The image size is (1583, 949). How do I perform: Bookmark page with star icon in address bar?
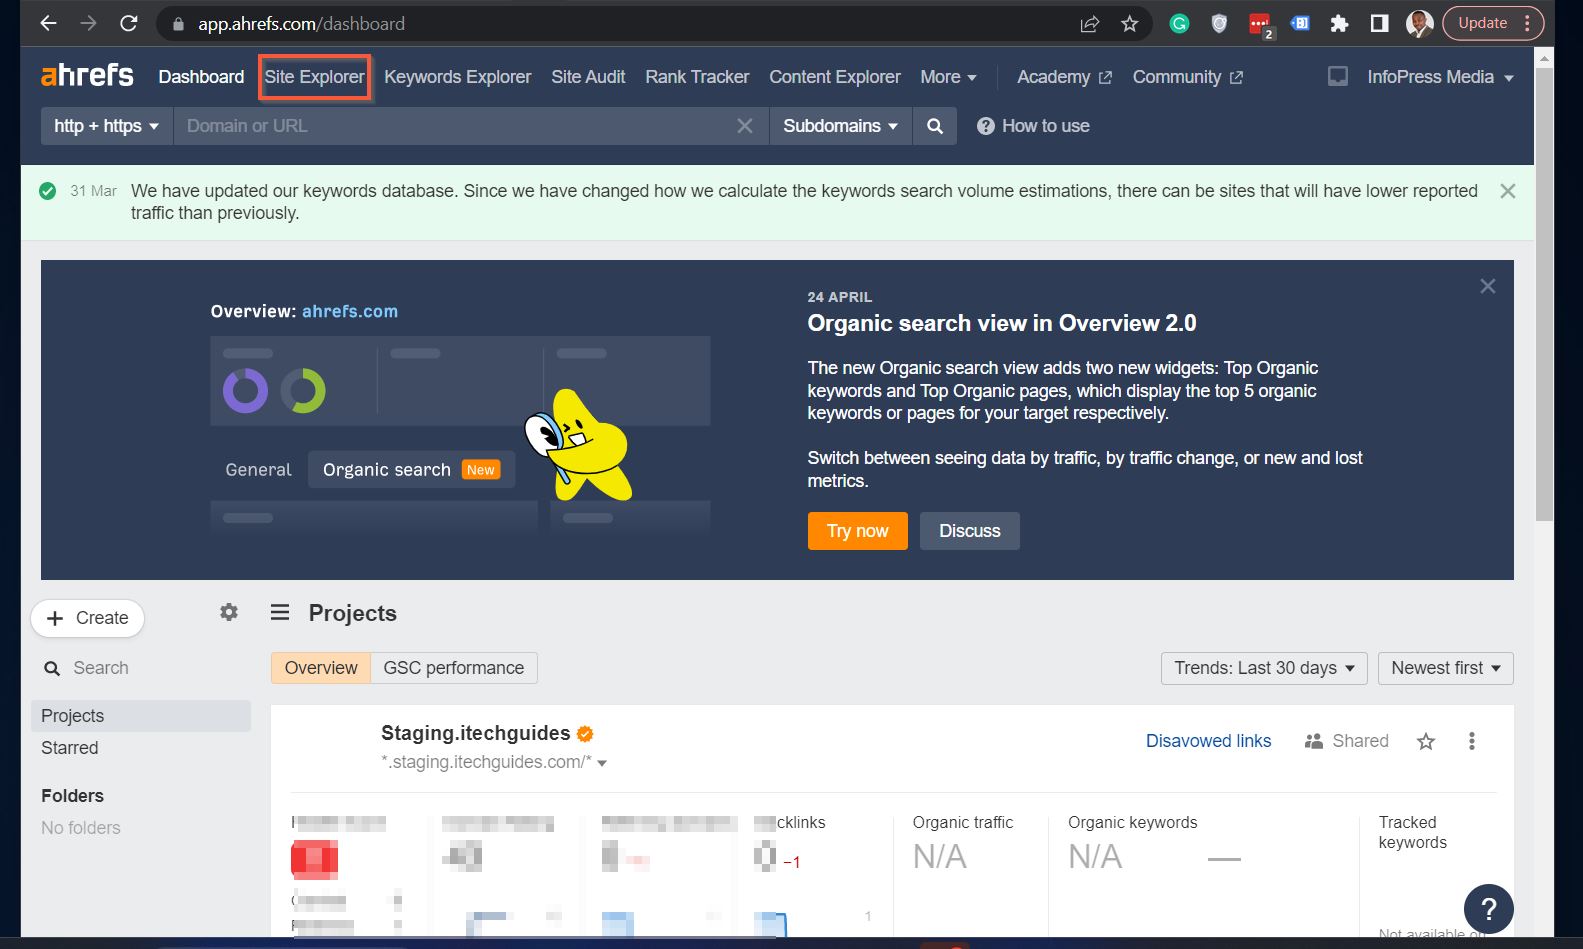tap(1129, 24)
